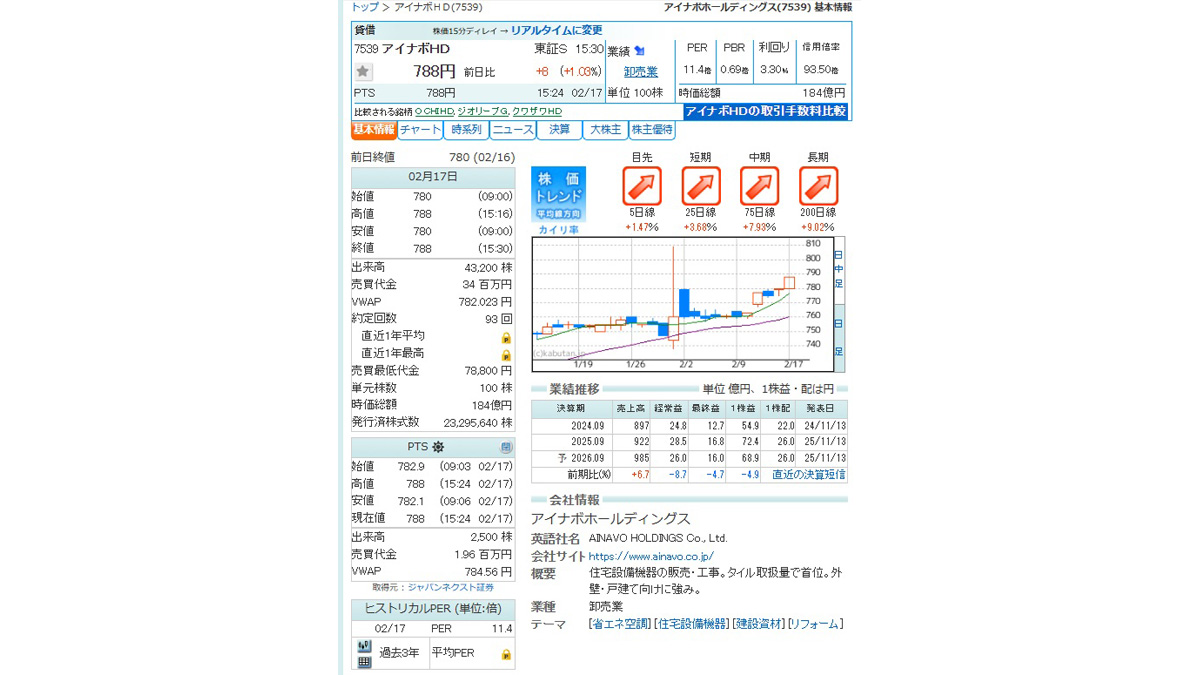The image size is (1200, 675).
Task: Click the アイナボHDの取引手数料比較 banner
Action: pos(766,111)
